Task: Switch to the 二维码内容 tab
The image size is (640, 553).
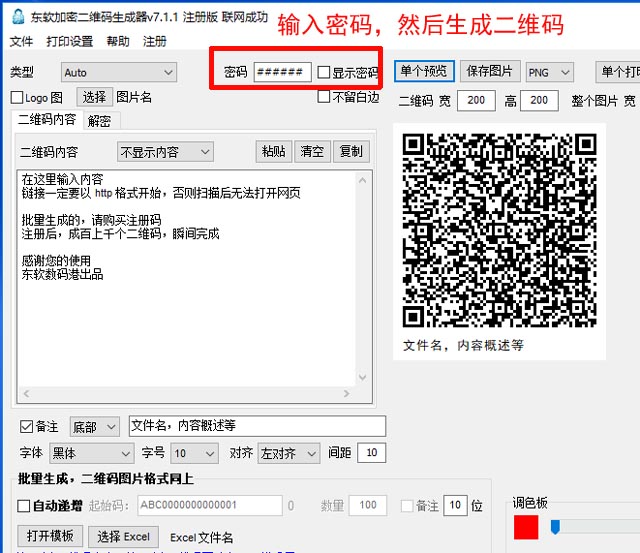Action: coord(47,120)
